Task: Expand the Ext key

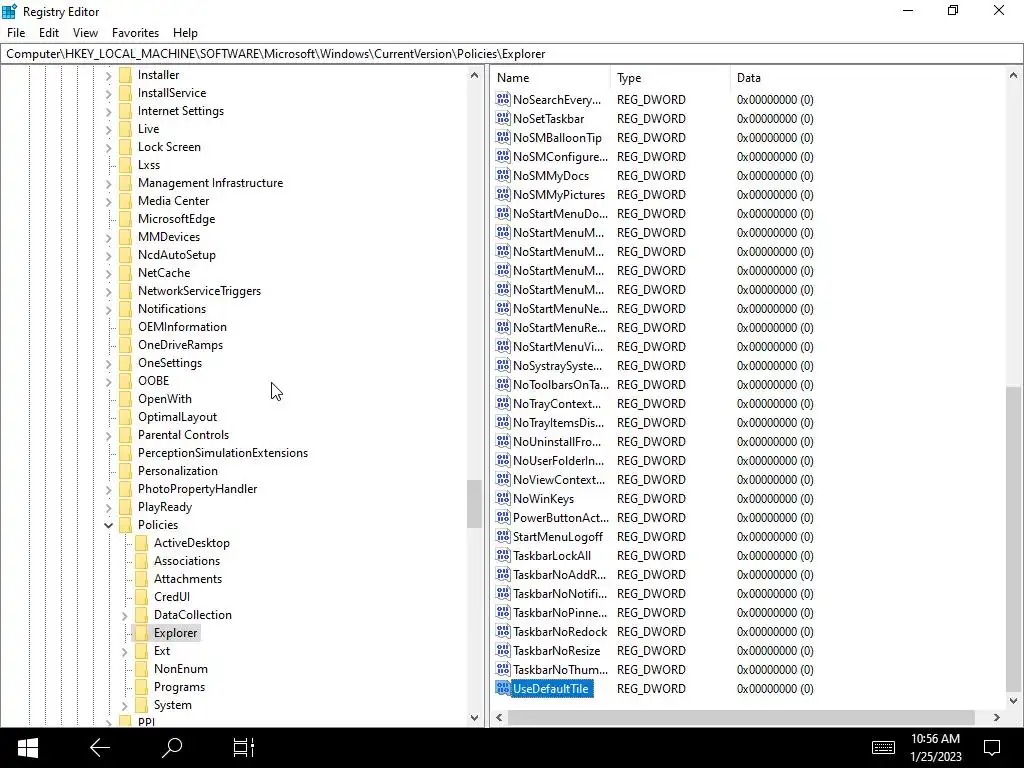Action: click(x=125, y=651)
